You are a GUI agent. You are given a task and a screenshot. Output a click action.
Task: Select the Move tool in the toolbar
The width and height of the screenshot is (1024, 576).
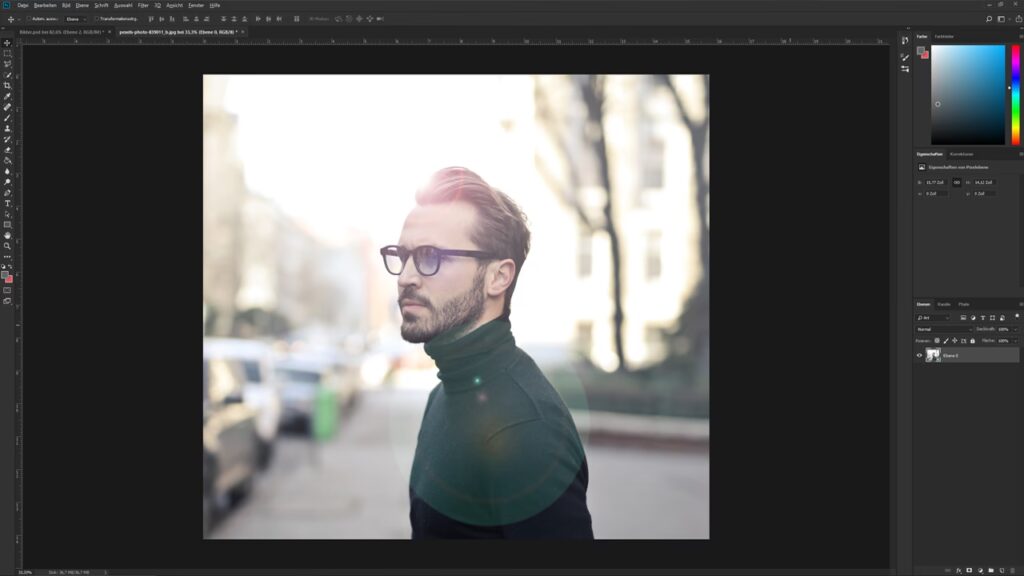click(x=7, y=43)
